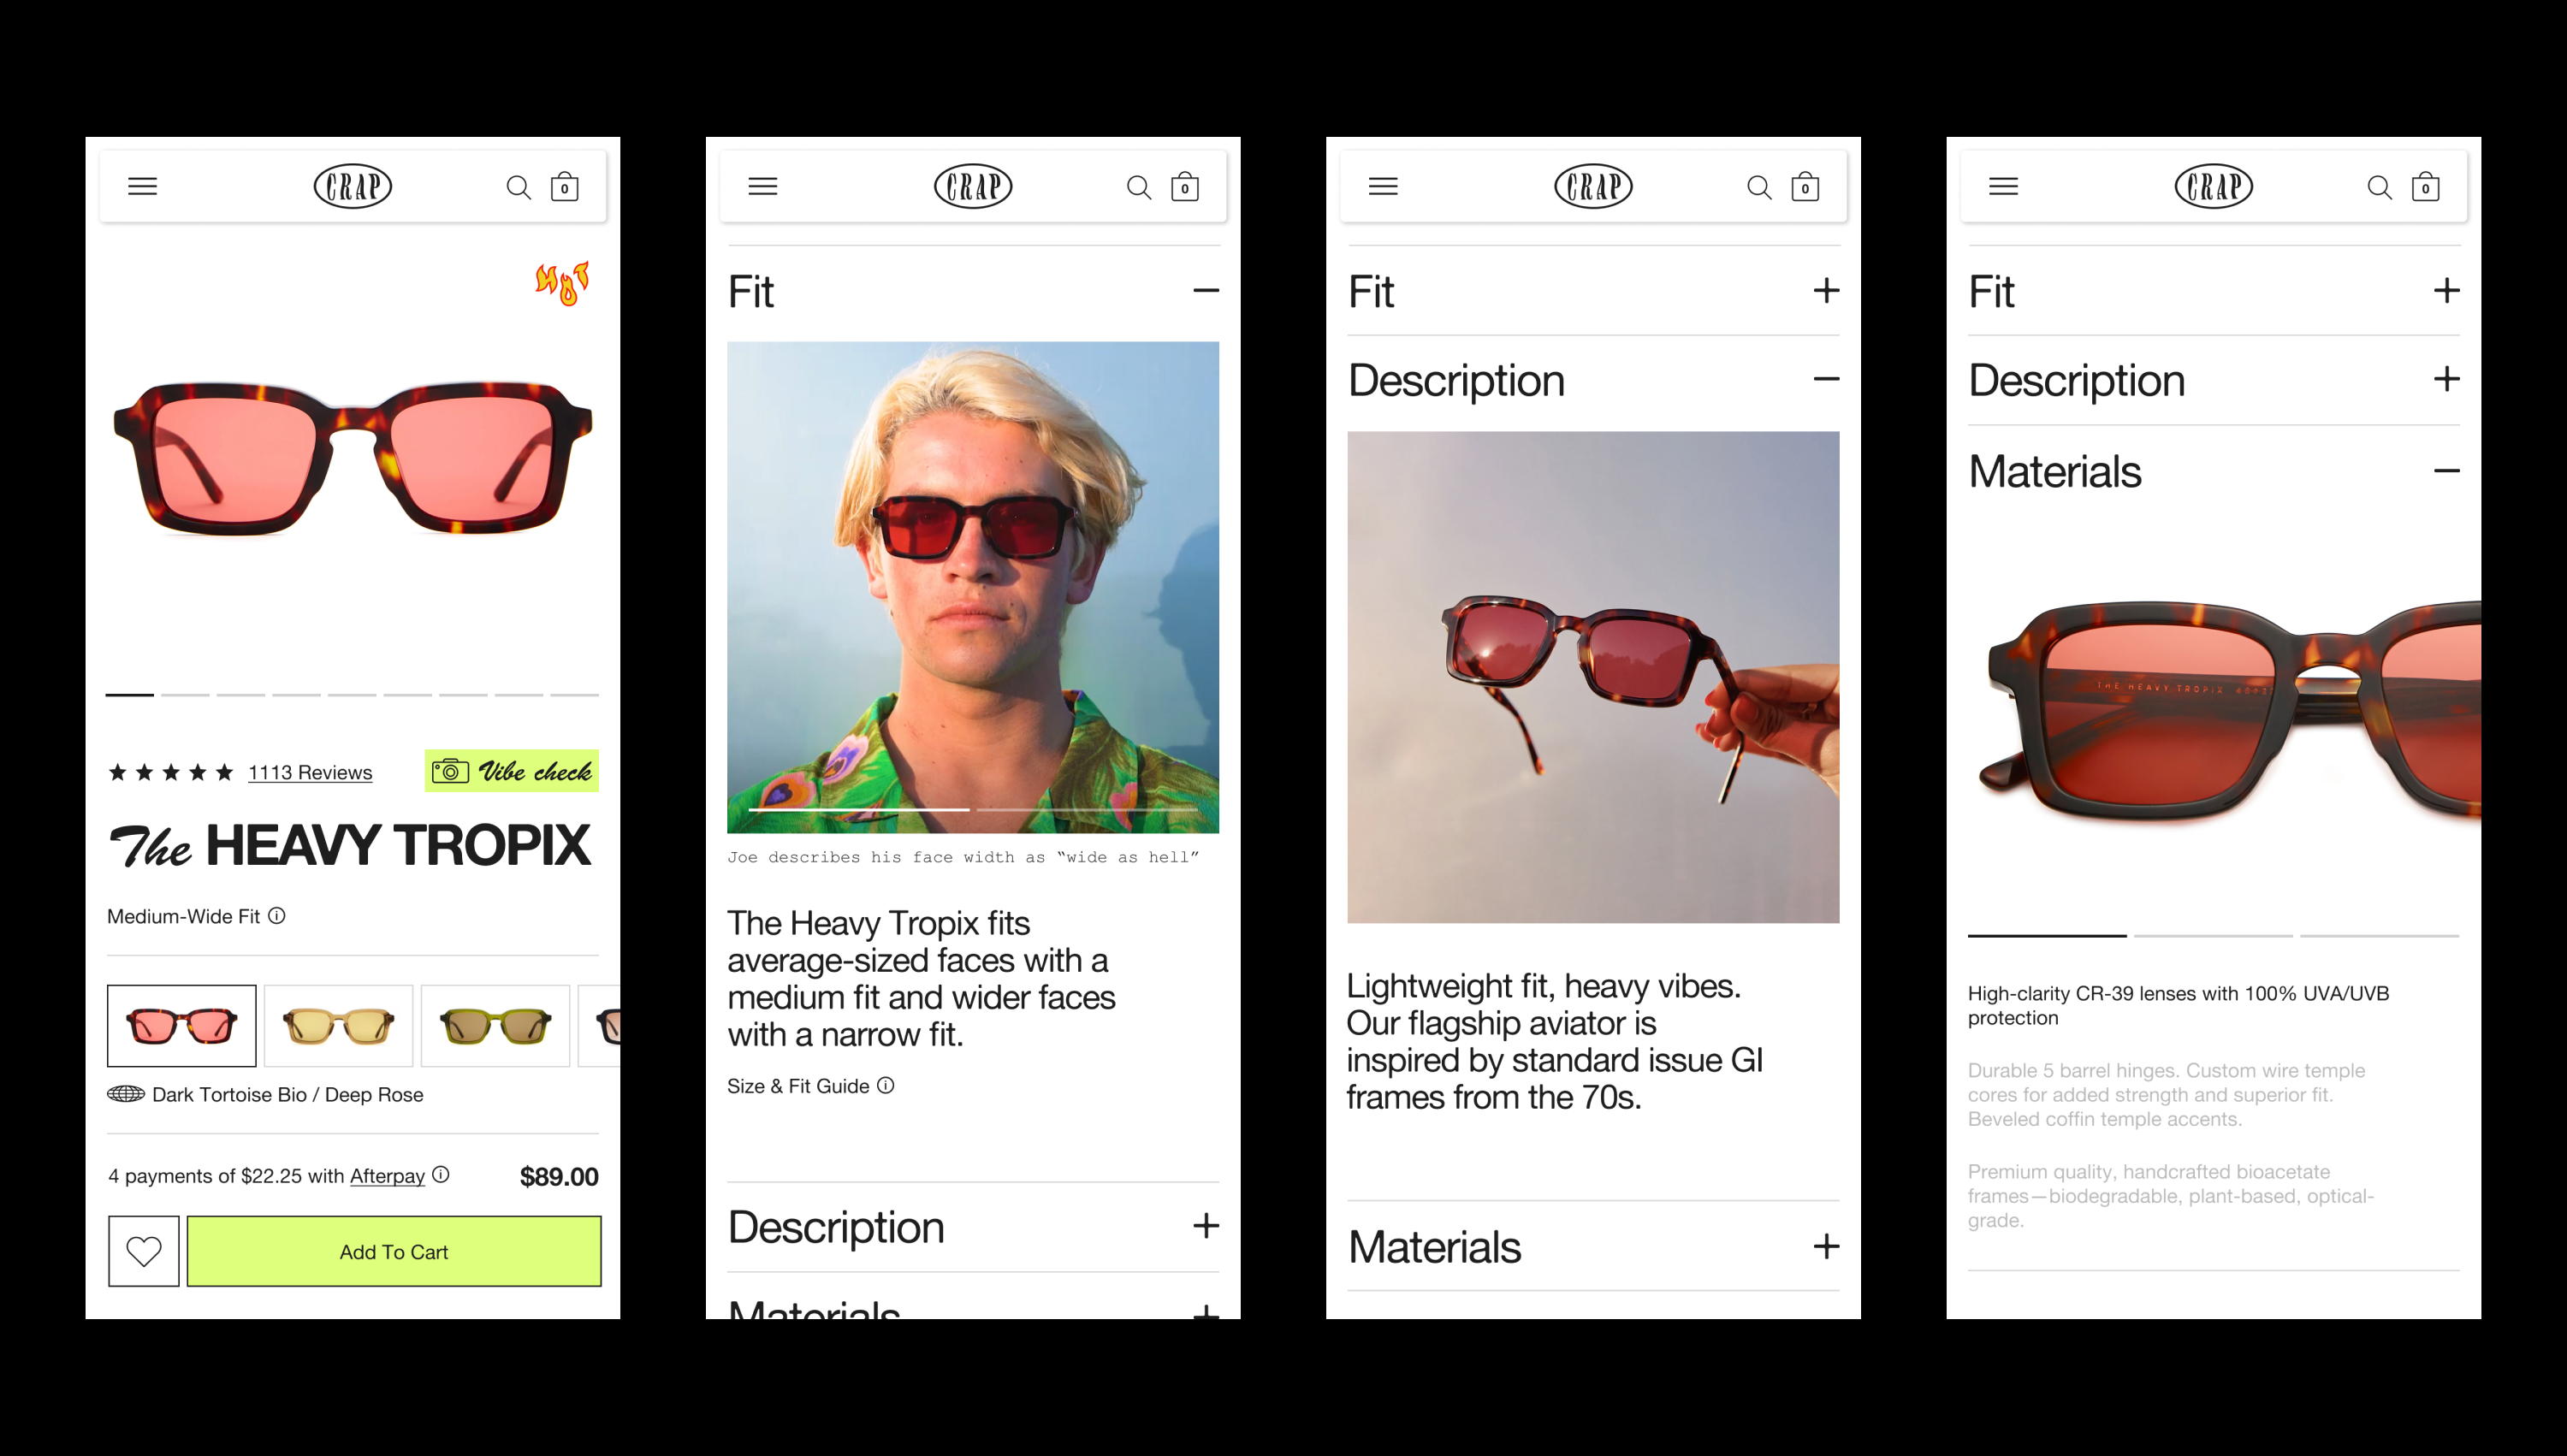Collapse the open Fit section

1206,291
